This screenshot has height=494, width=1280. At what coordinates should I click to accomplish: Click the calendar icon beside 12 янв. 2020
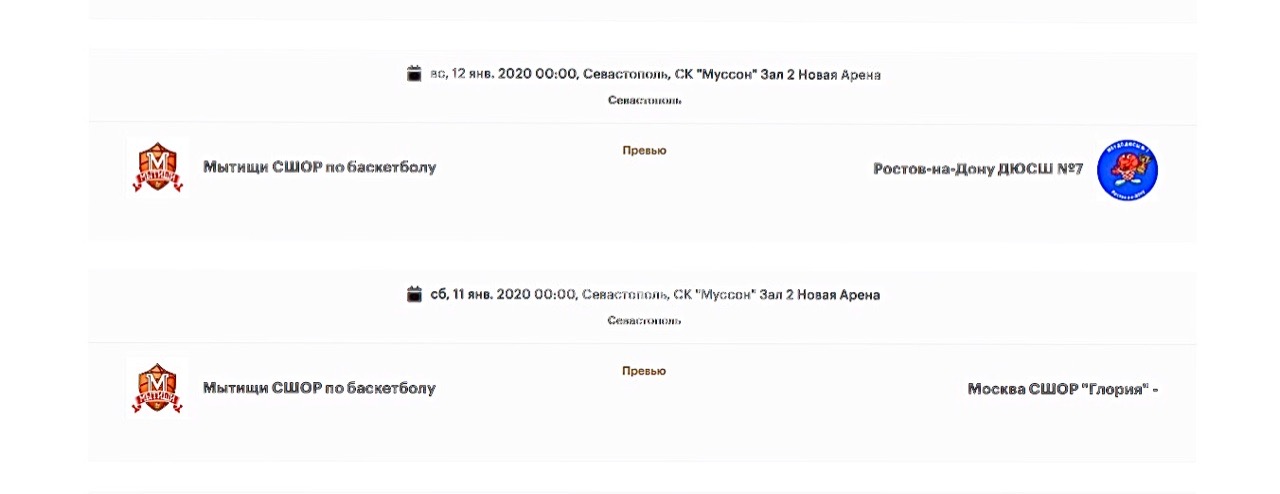(x=414, y=73)
